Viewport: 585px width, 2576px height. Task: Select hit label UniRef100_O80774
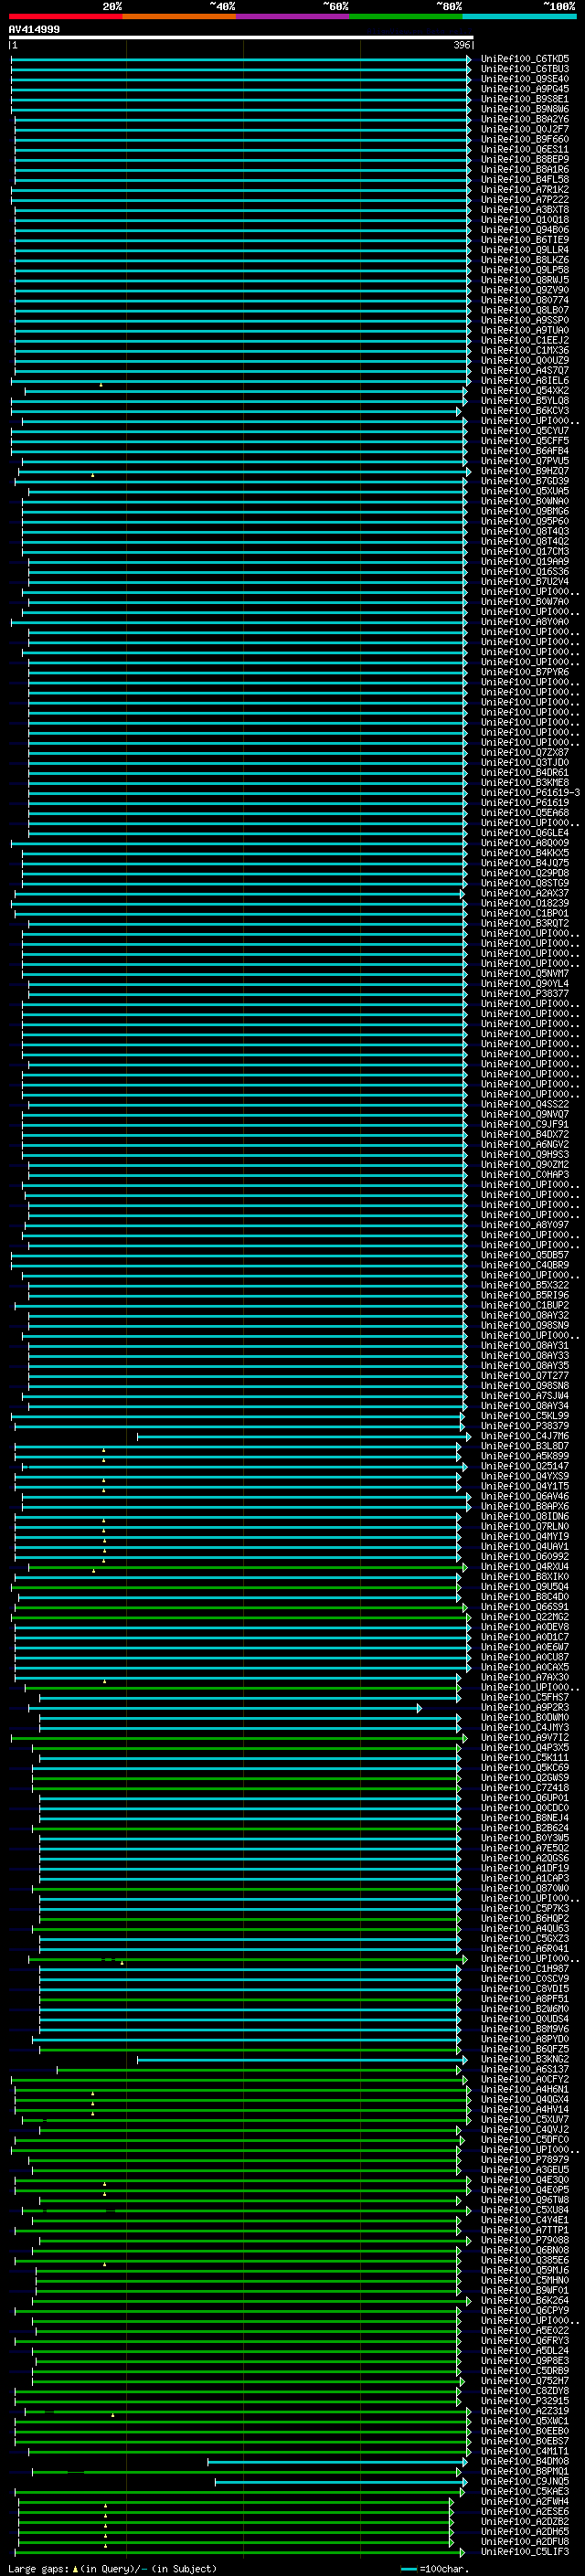525,300
